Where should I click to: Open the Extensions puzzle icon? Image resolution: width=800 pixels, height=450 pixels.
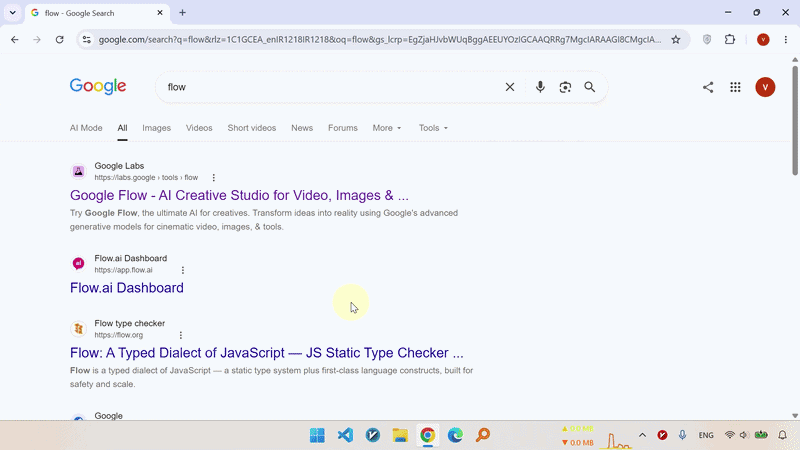tap(730, 39)
